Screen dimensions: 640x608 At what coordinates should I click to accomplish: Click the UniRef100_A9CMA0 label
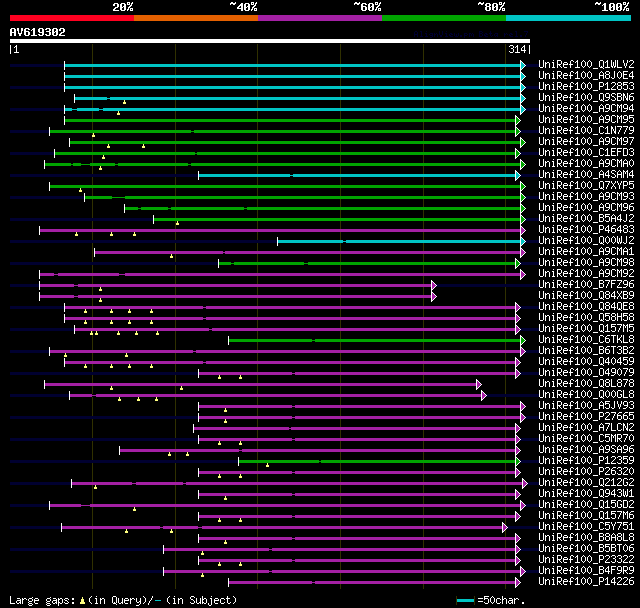[x=586, y=164]
